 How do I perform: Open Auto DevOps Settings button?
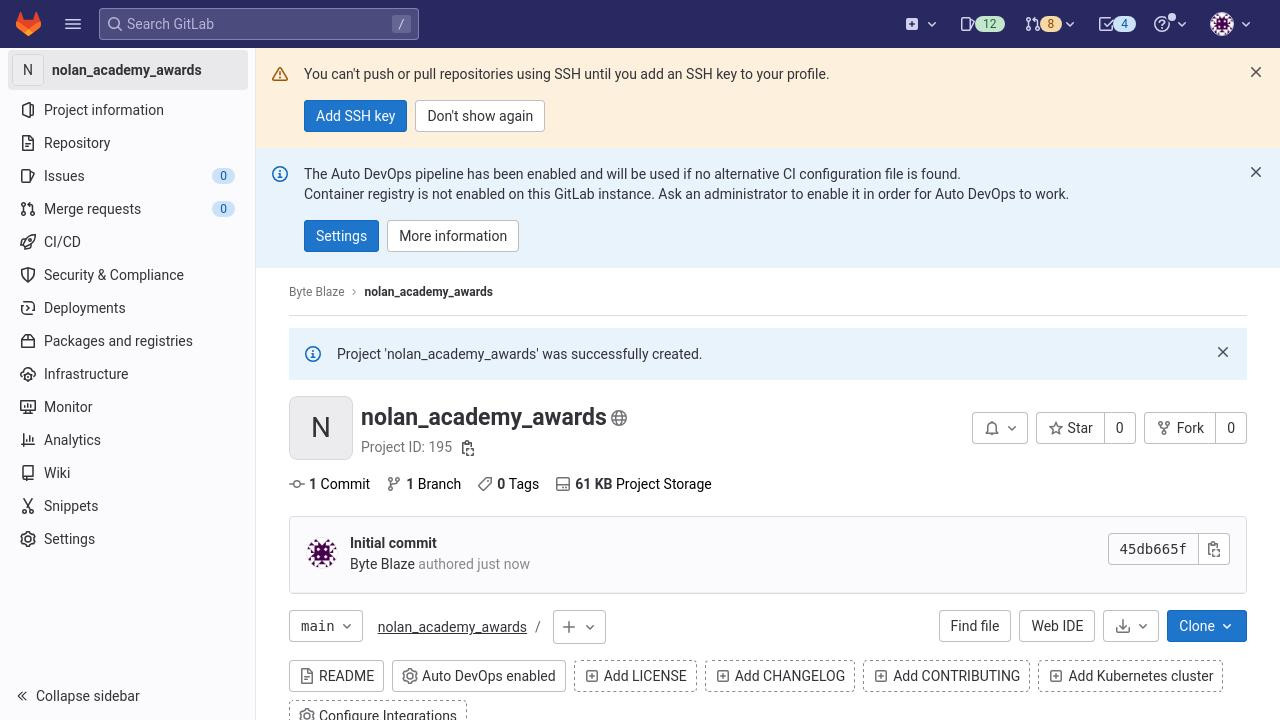341,236
